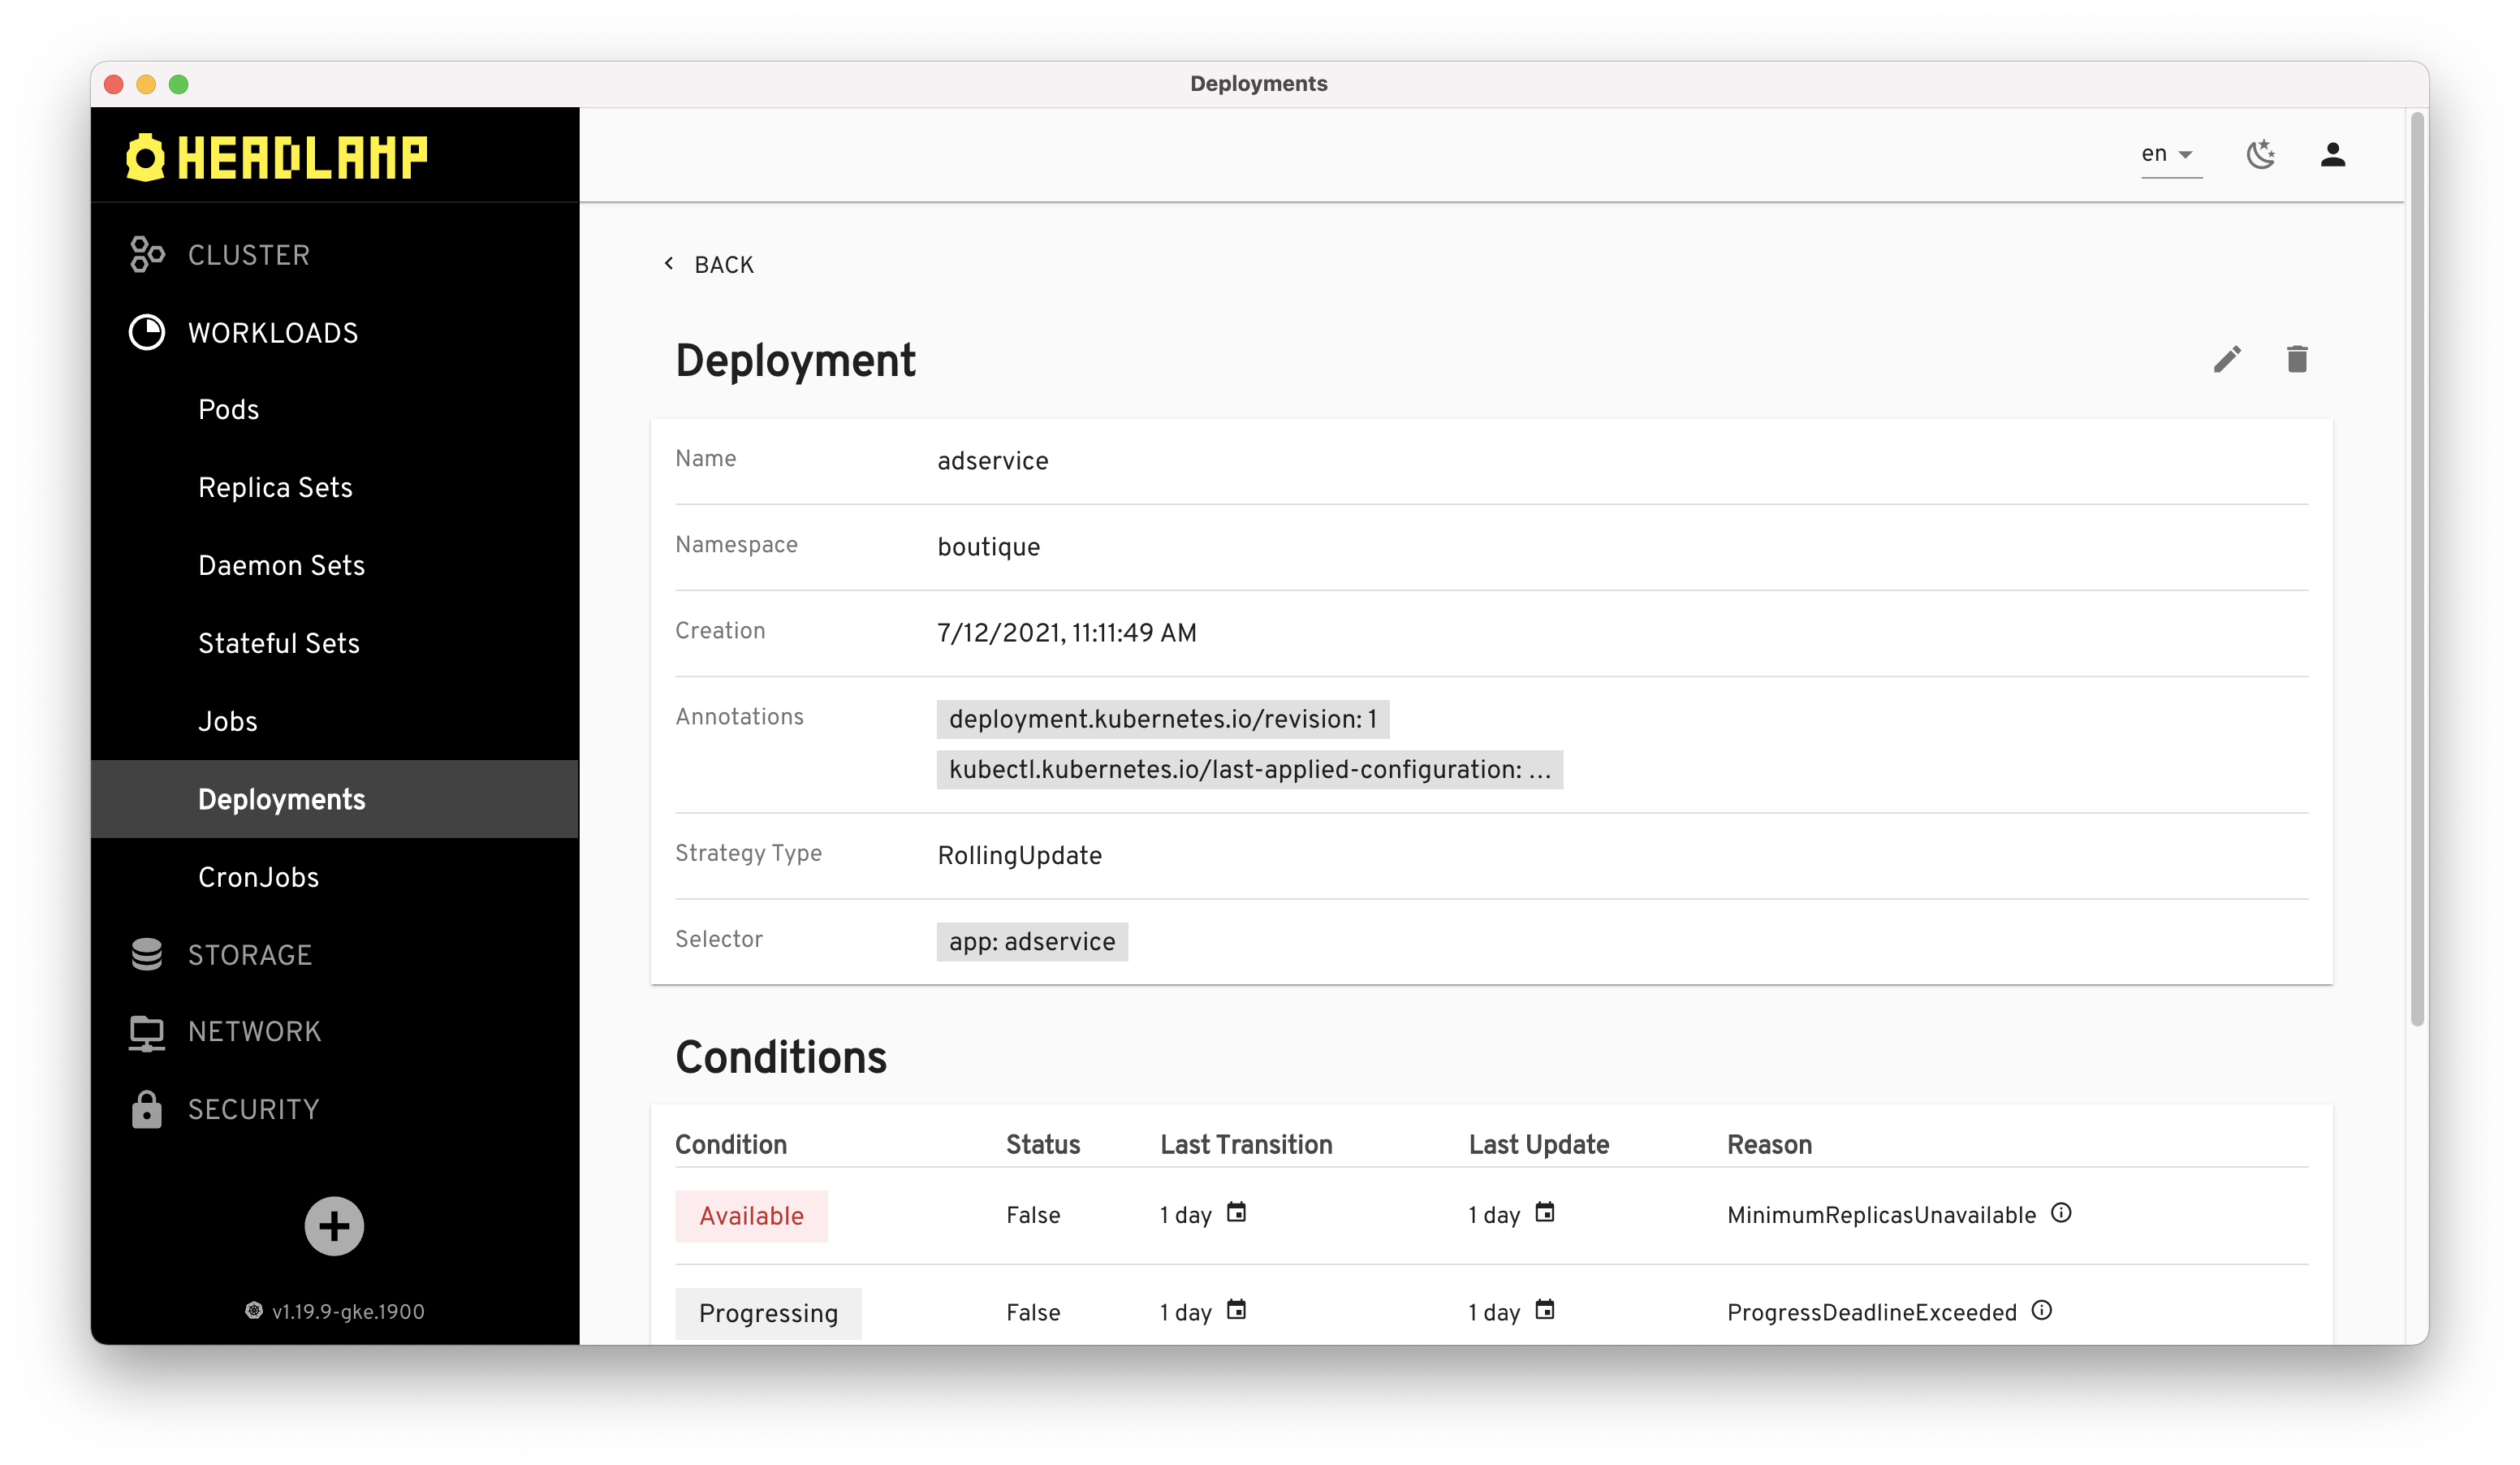The width and height of the screenshot is (2520, 1465).
Task: Select Replica Sets in the sidebar
Action: tap(275, 488)
